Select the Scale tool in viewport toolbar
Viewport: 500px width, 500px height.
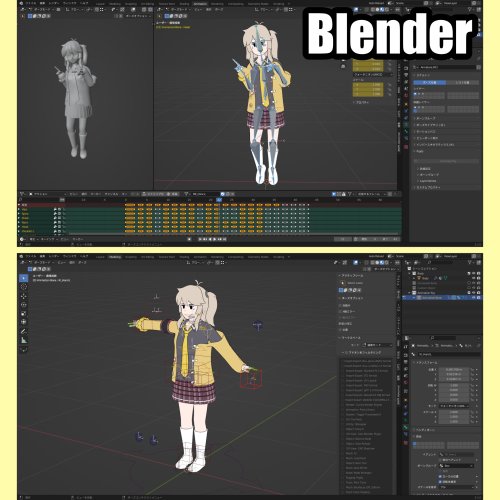pyautogui.click(x=24, y=314)
